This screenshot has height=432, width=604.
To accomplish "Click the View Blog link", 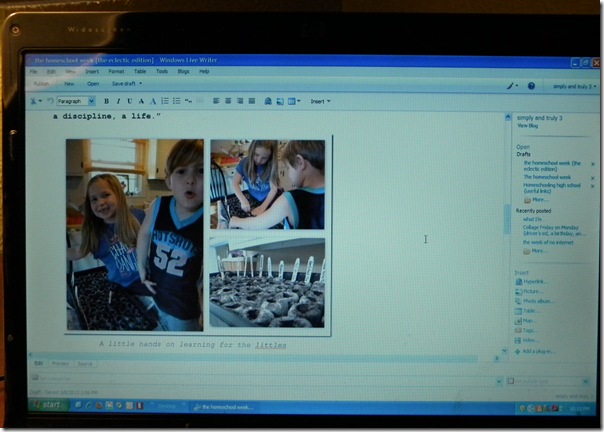I will [527, 126].
